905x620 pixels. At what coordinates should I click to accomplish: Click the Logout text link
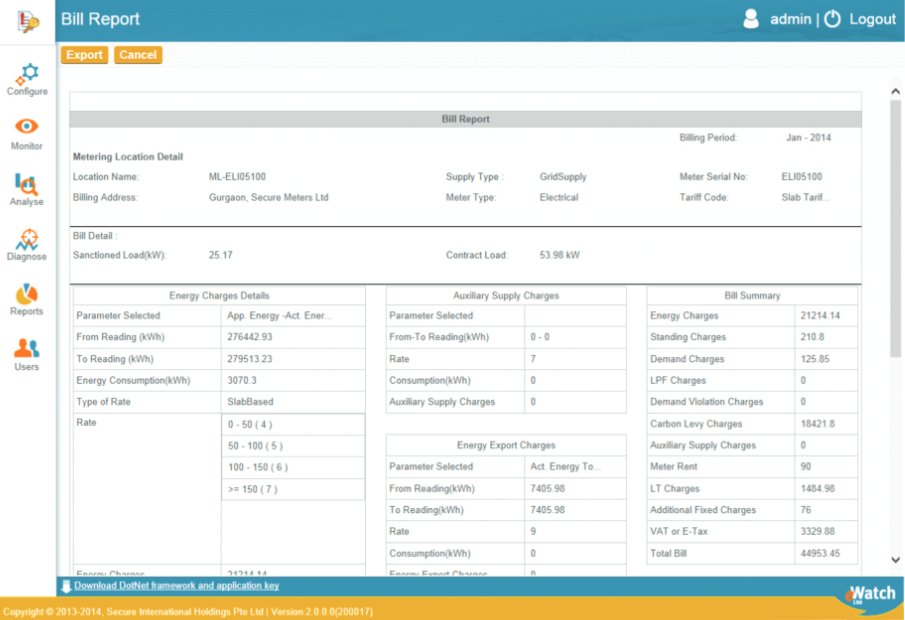click(872, 19)
